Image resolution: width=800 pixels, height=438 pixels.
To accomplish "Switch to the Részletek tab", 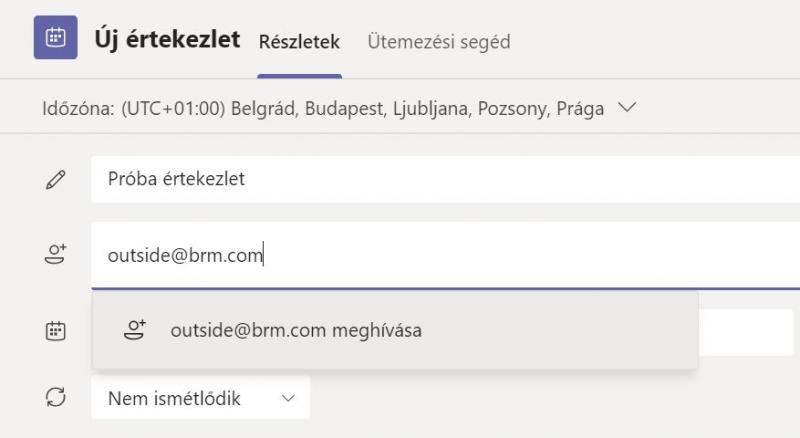I will pos(299,42).
